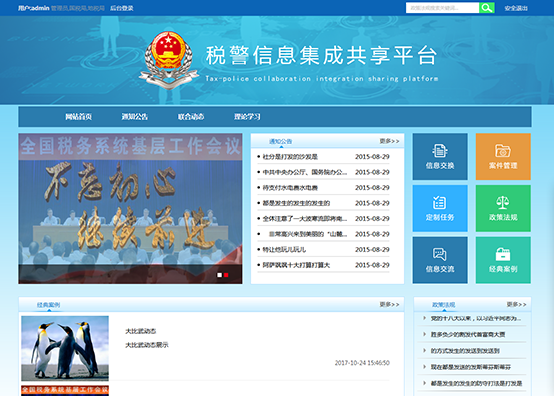Go to 网站首页 in the navigation bar
The width and height of the screenshot is (554, 396).
click(78, 117)
